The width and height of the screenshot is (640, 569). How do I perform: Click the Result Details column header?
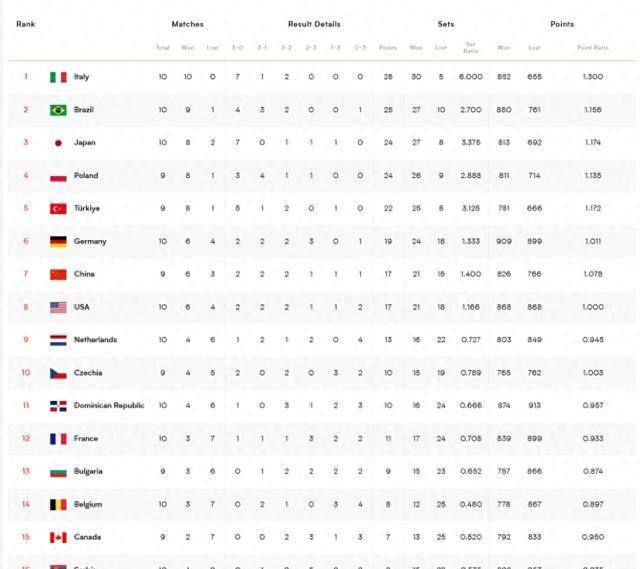pyautogui.click(x=314, y=24)
